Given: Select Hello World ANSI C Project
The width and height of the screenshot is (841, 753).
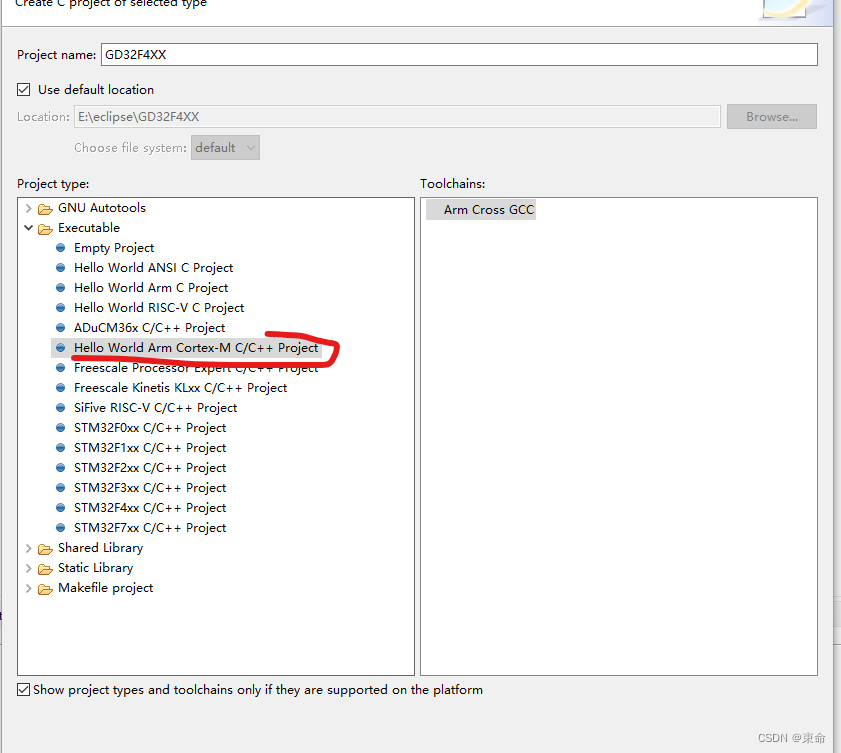Looking at the screenshot, I should [x=153, y=268].
